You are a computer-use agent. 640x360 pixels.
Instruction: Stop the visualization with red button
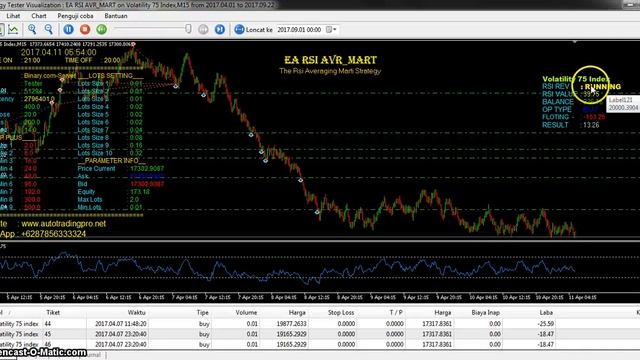(x=85, y=29)
